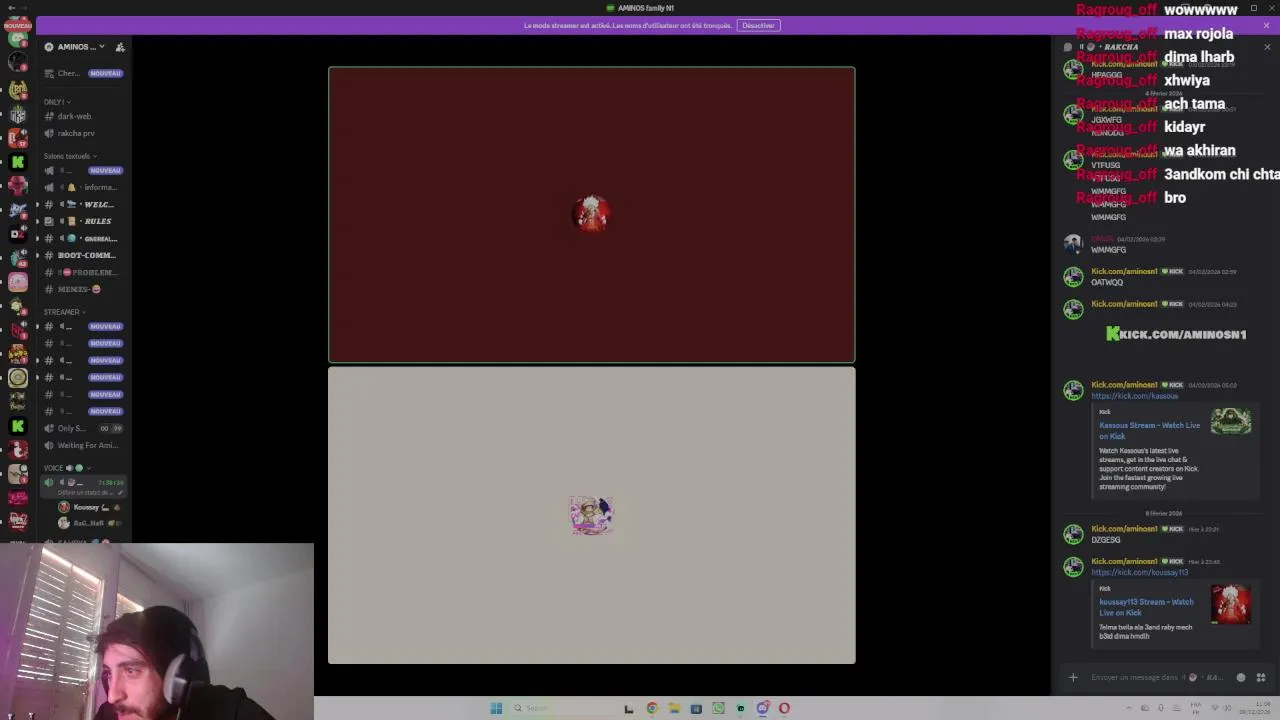Open the WELC... channel
This screenshot has width=1280, height=720.
tap(85, 204)
